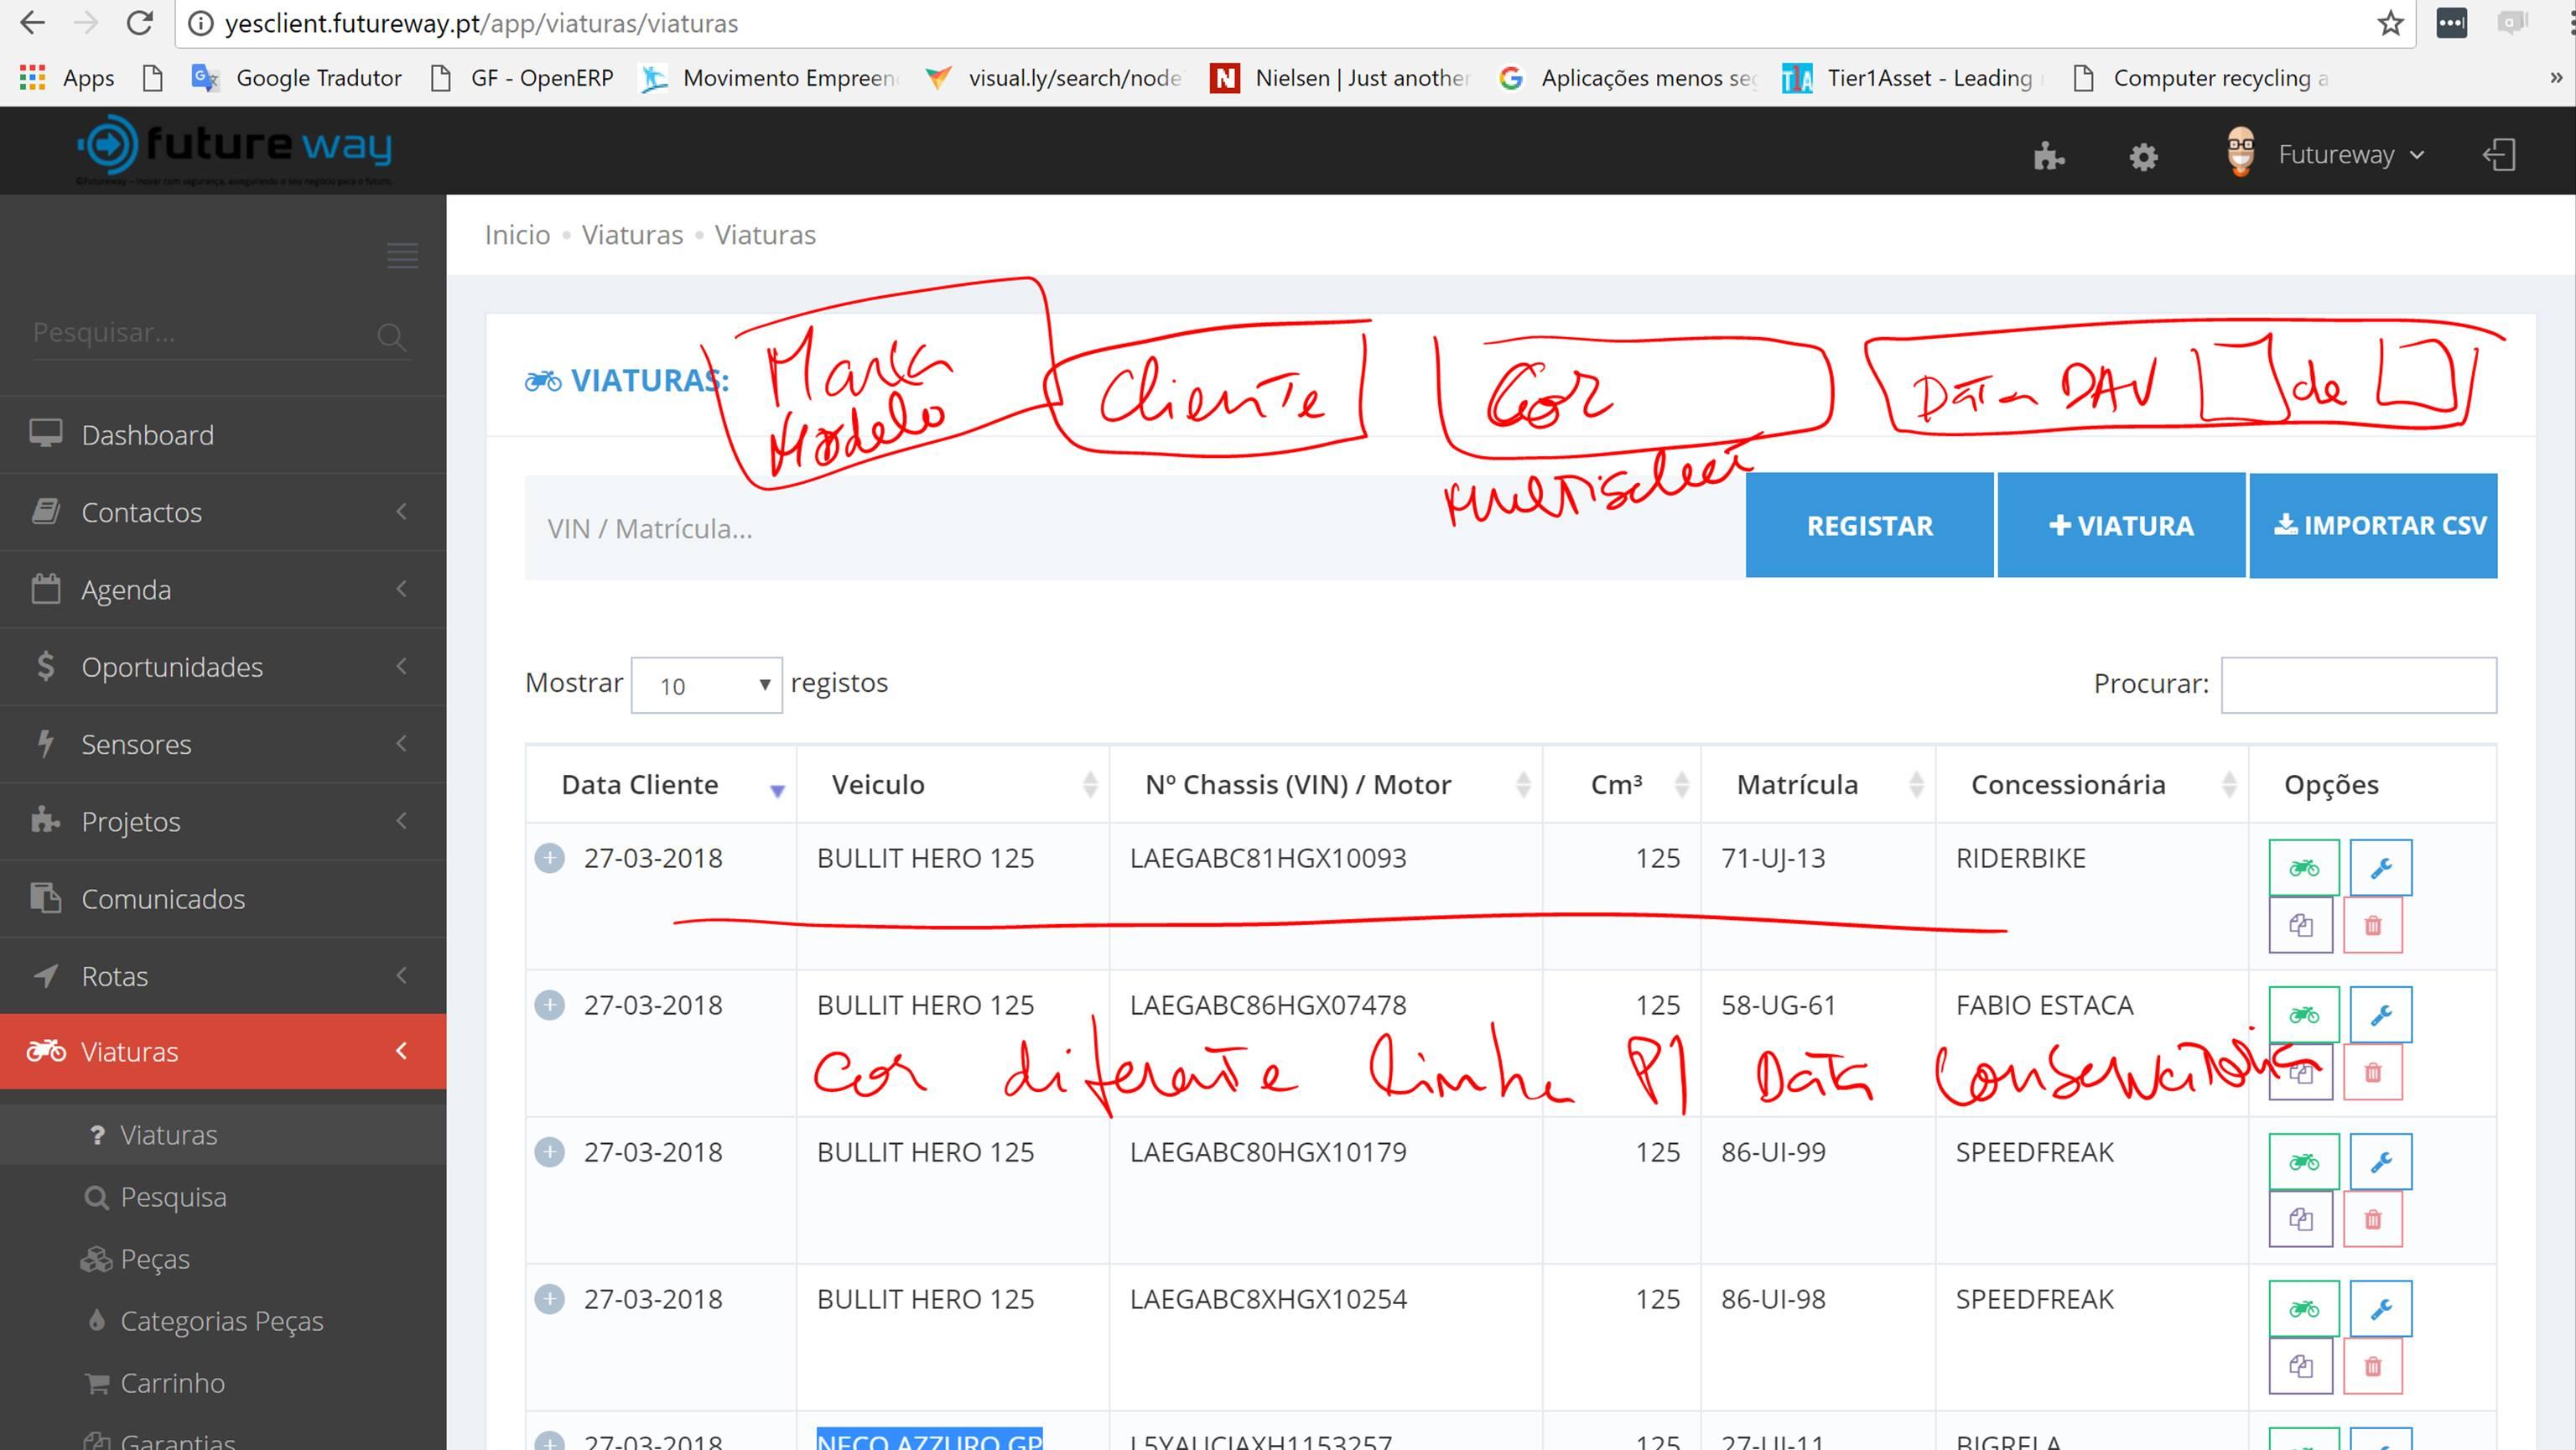Click green motorcycle icon for RIDERBIKE row
2576x1450 pixels.
2303,867
